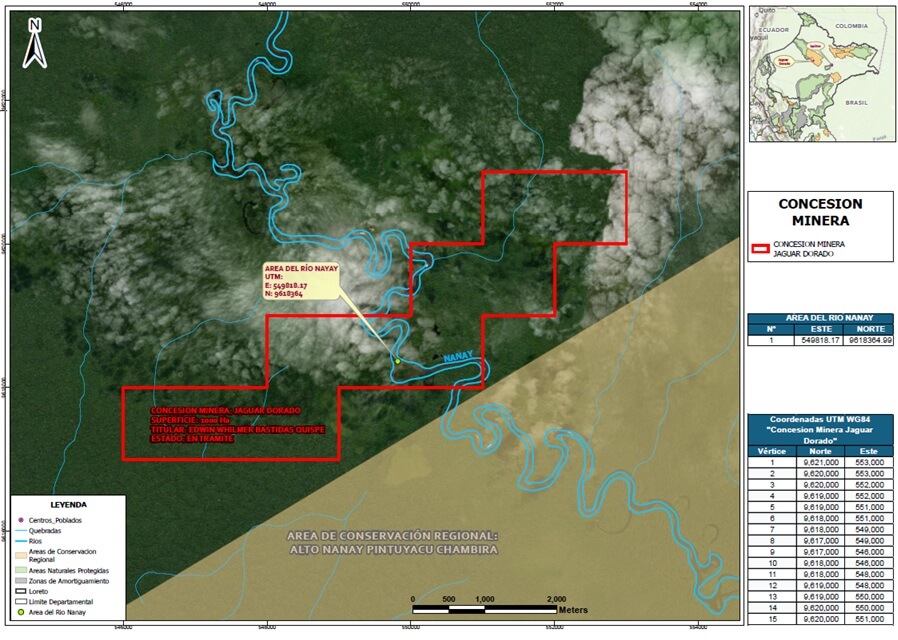Click the 'COLOMBIA' label in inset map
Screen dimensions: 898x640
coord(851,26)
